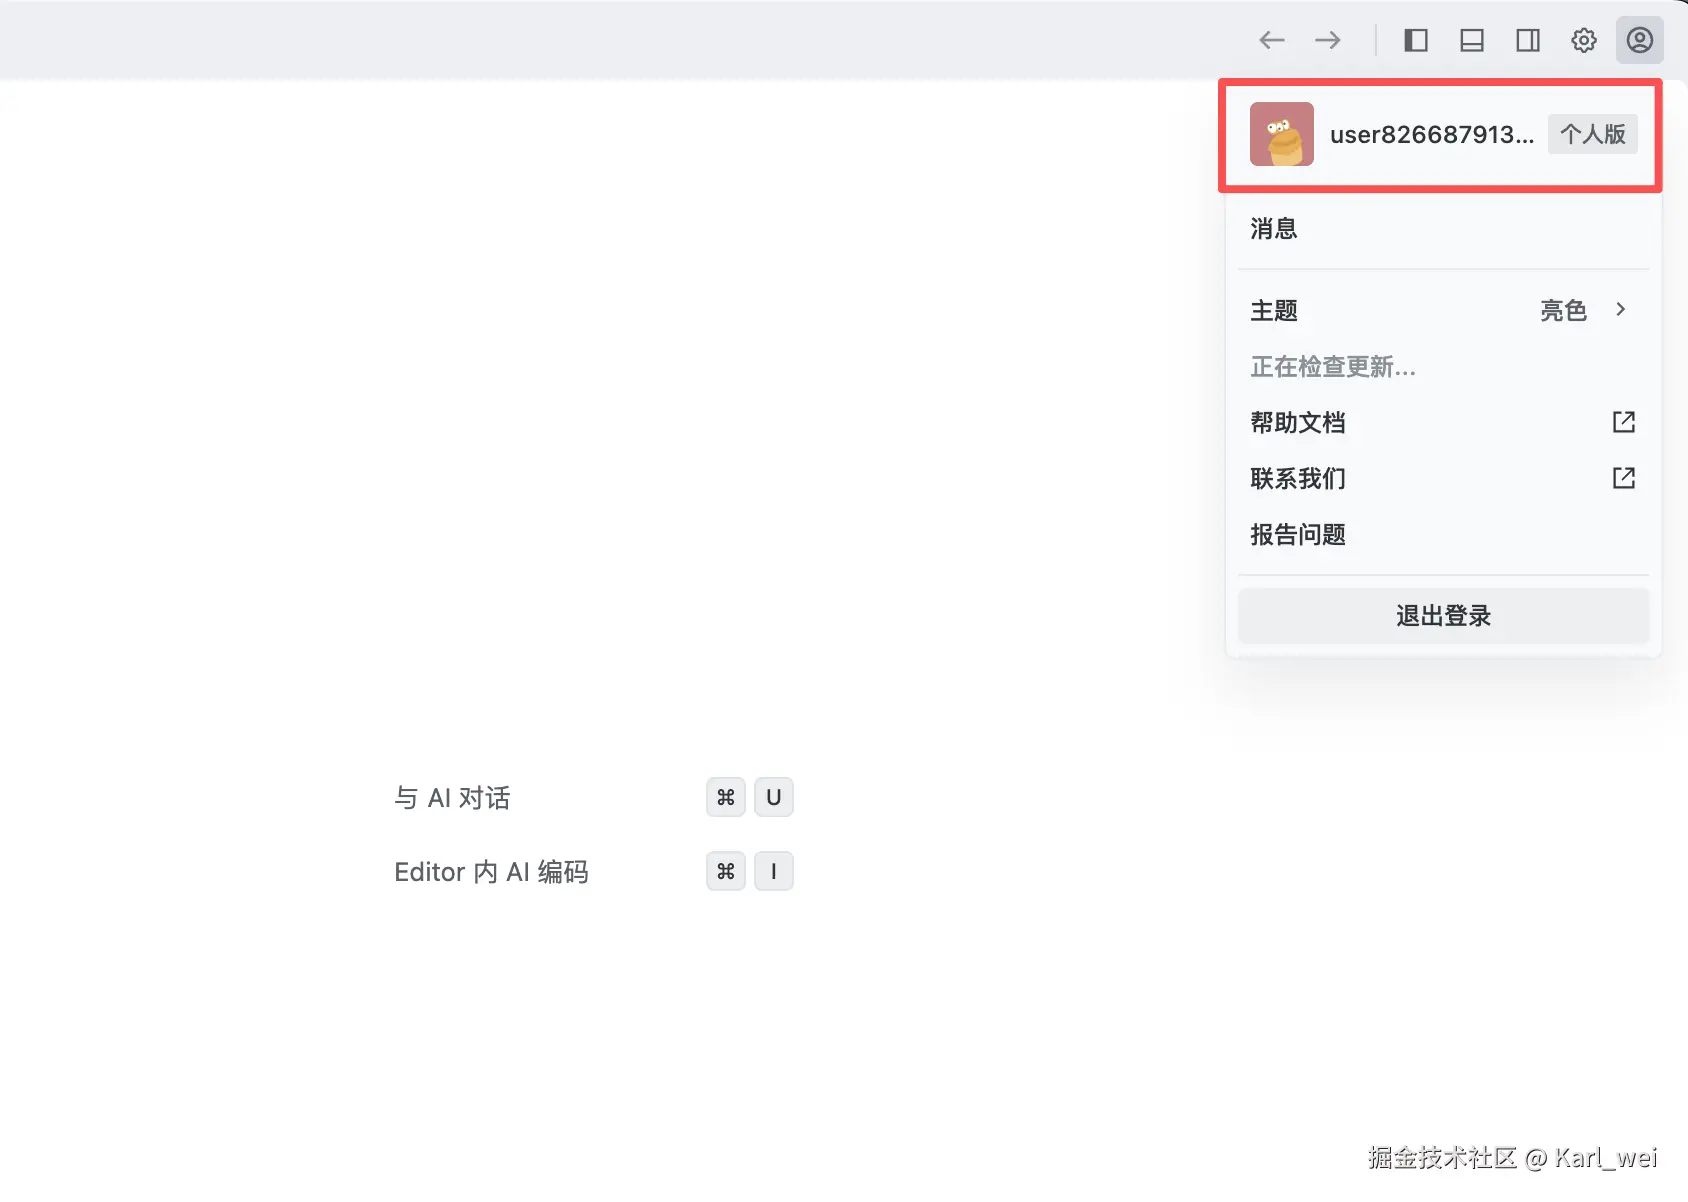This screenshot has height=1202, width=1688.
Task: Open the 消息 menu item
Action: coord(1443,229)
